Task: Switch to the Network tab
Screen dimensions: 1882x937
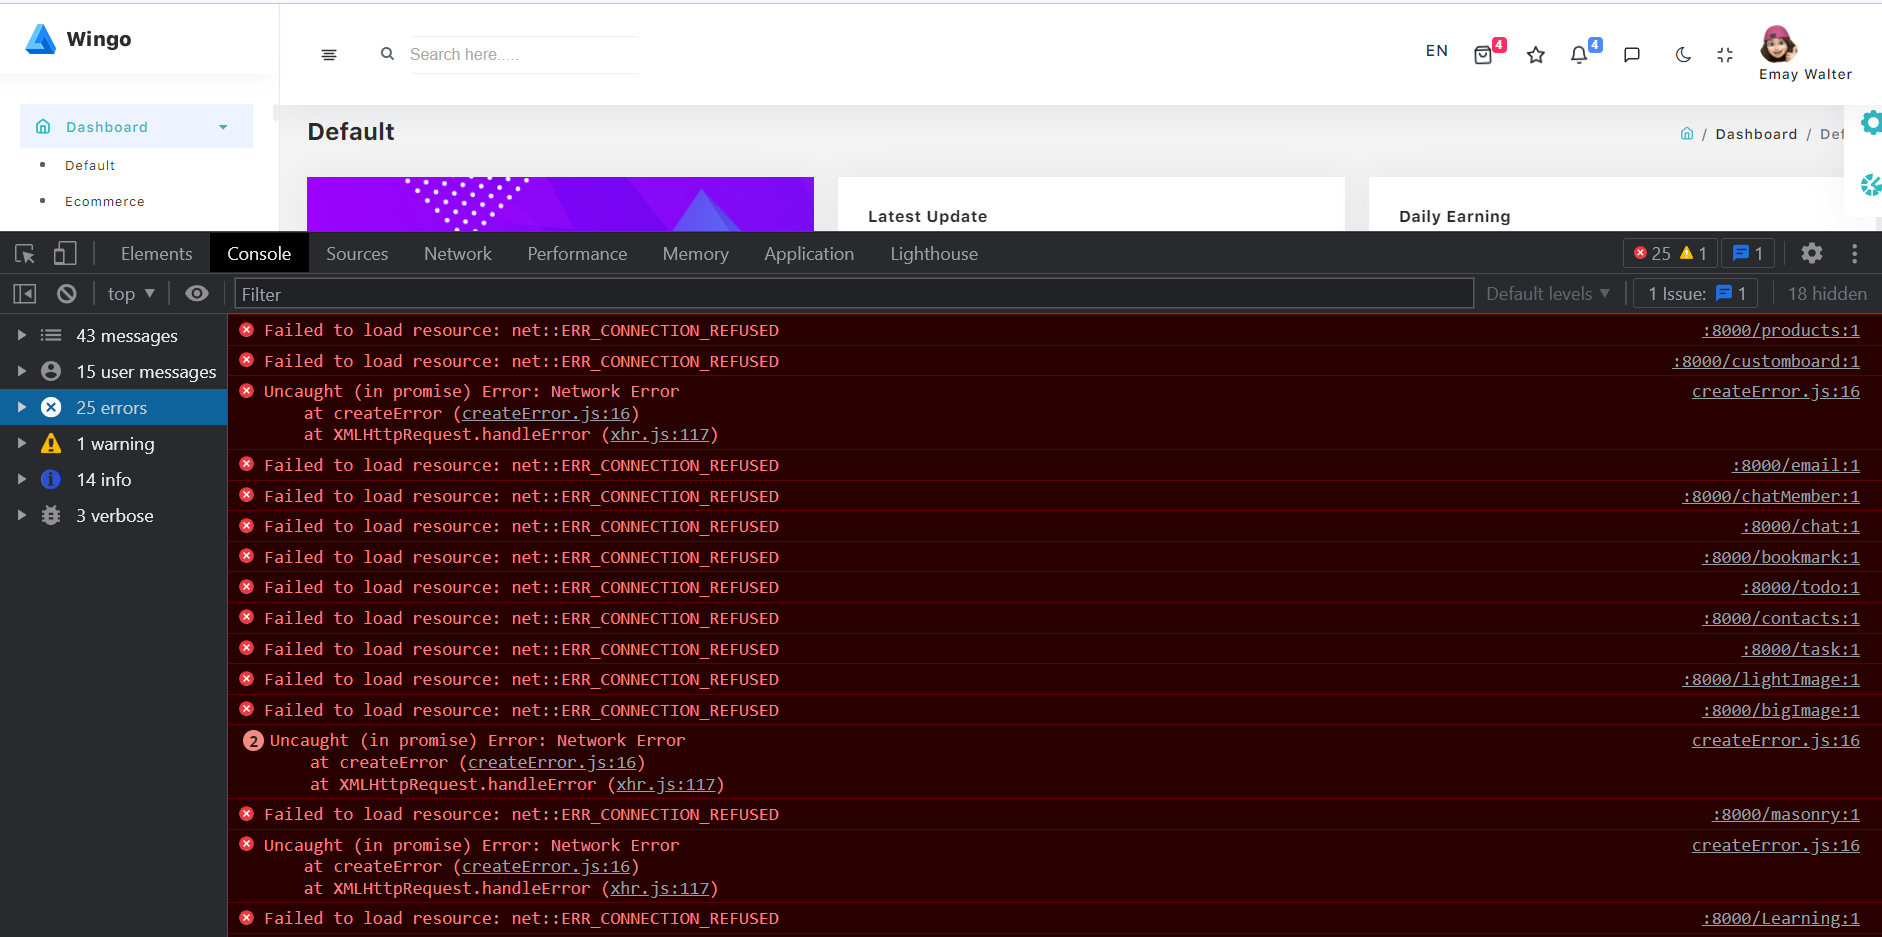Action: click(x=457, y=254)
